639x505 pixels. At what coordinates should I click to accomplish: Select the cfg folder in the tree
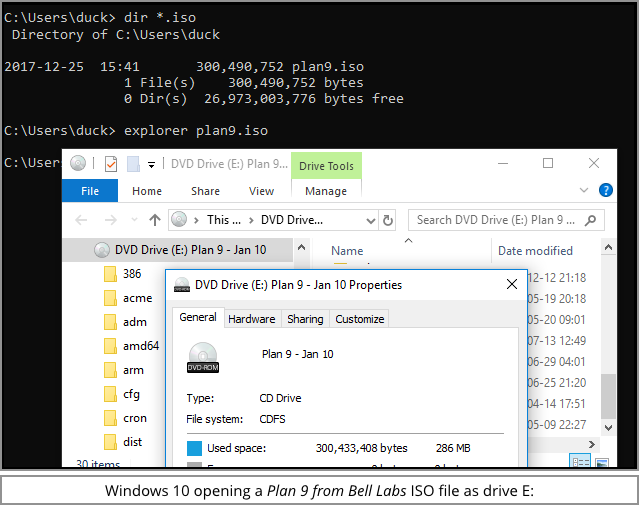pyautogui.click(x=131, y=394)
